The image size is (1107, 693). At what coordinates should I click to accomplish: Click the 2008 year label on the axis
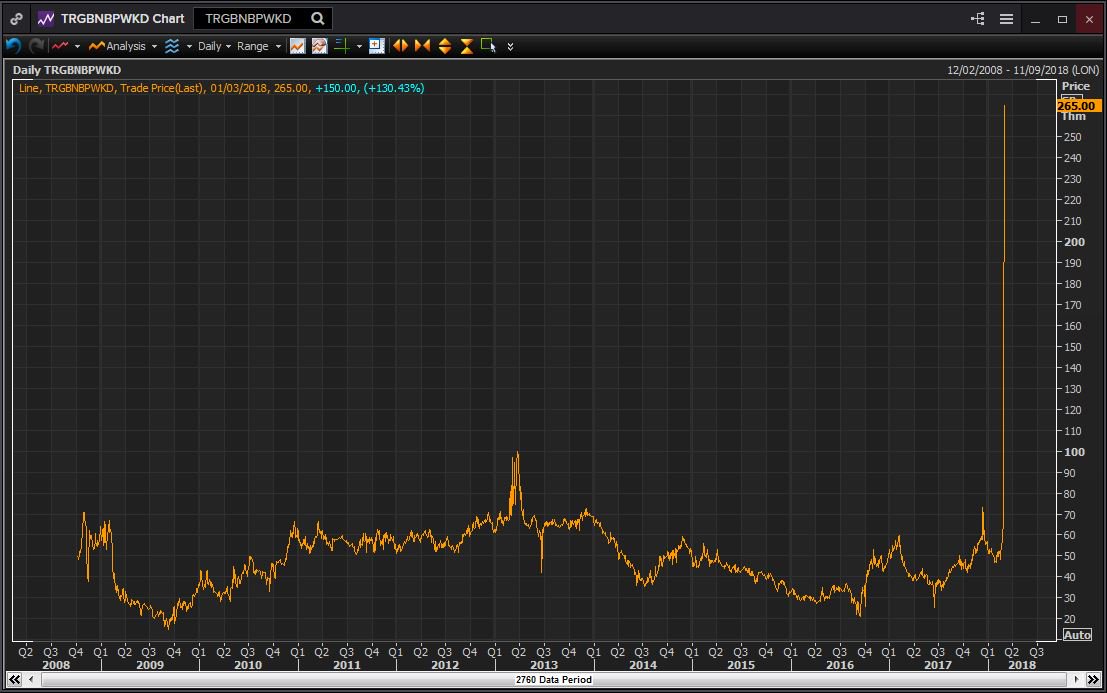56,665
